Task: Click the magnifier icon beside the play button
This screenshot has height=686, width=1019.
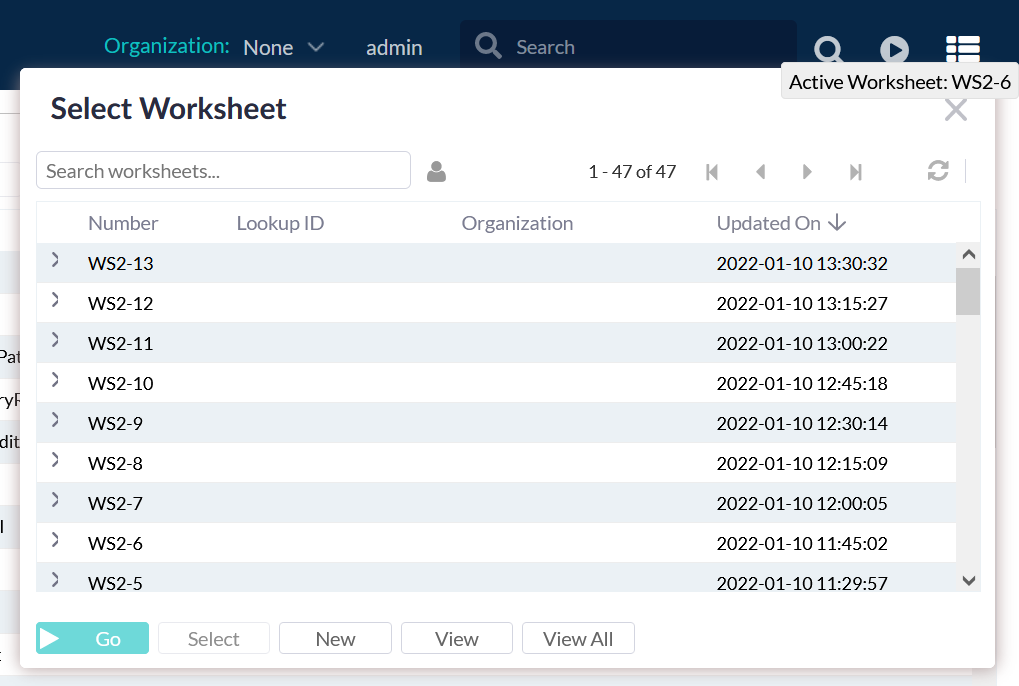Action: [828, 48]
